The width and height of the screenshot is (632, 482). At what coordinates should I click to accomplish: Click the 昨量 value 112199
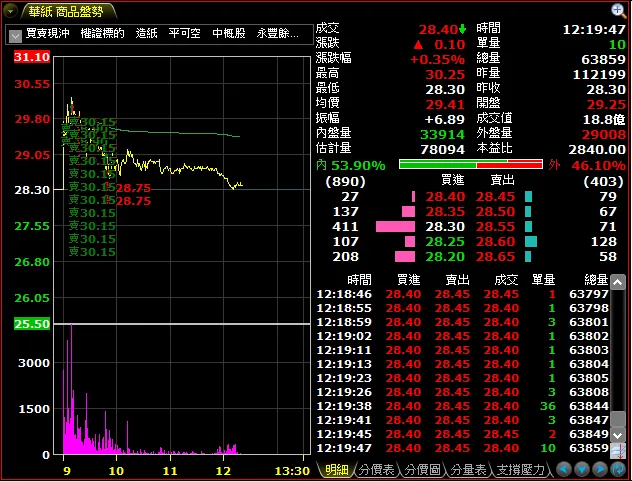coord(599,75)
